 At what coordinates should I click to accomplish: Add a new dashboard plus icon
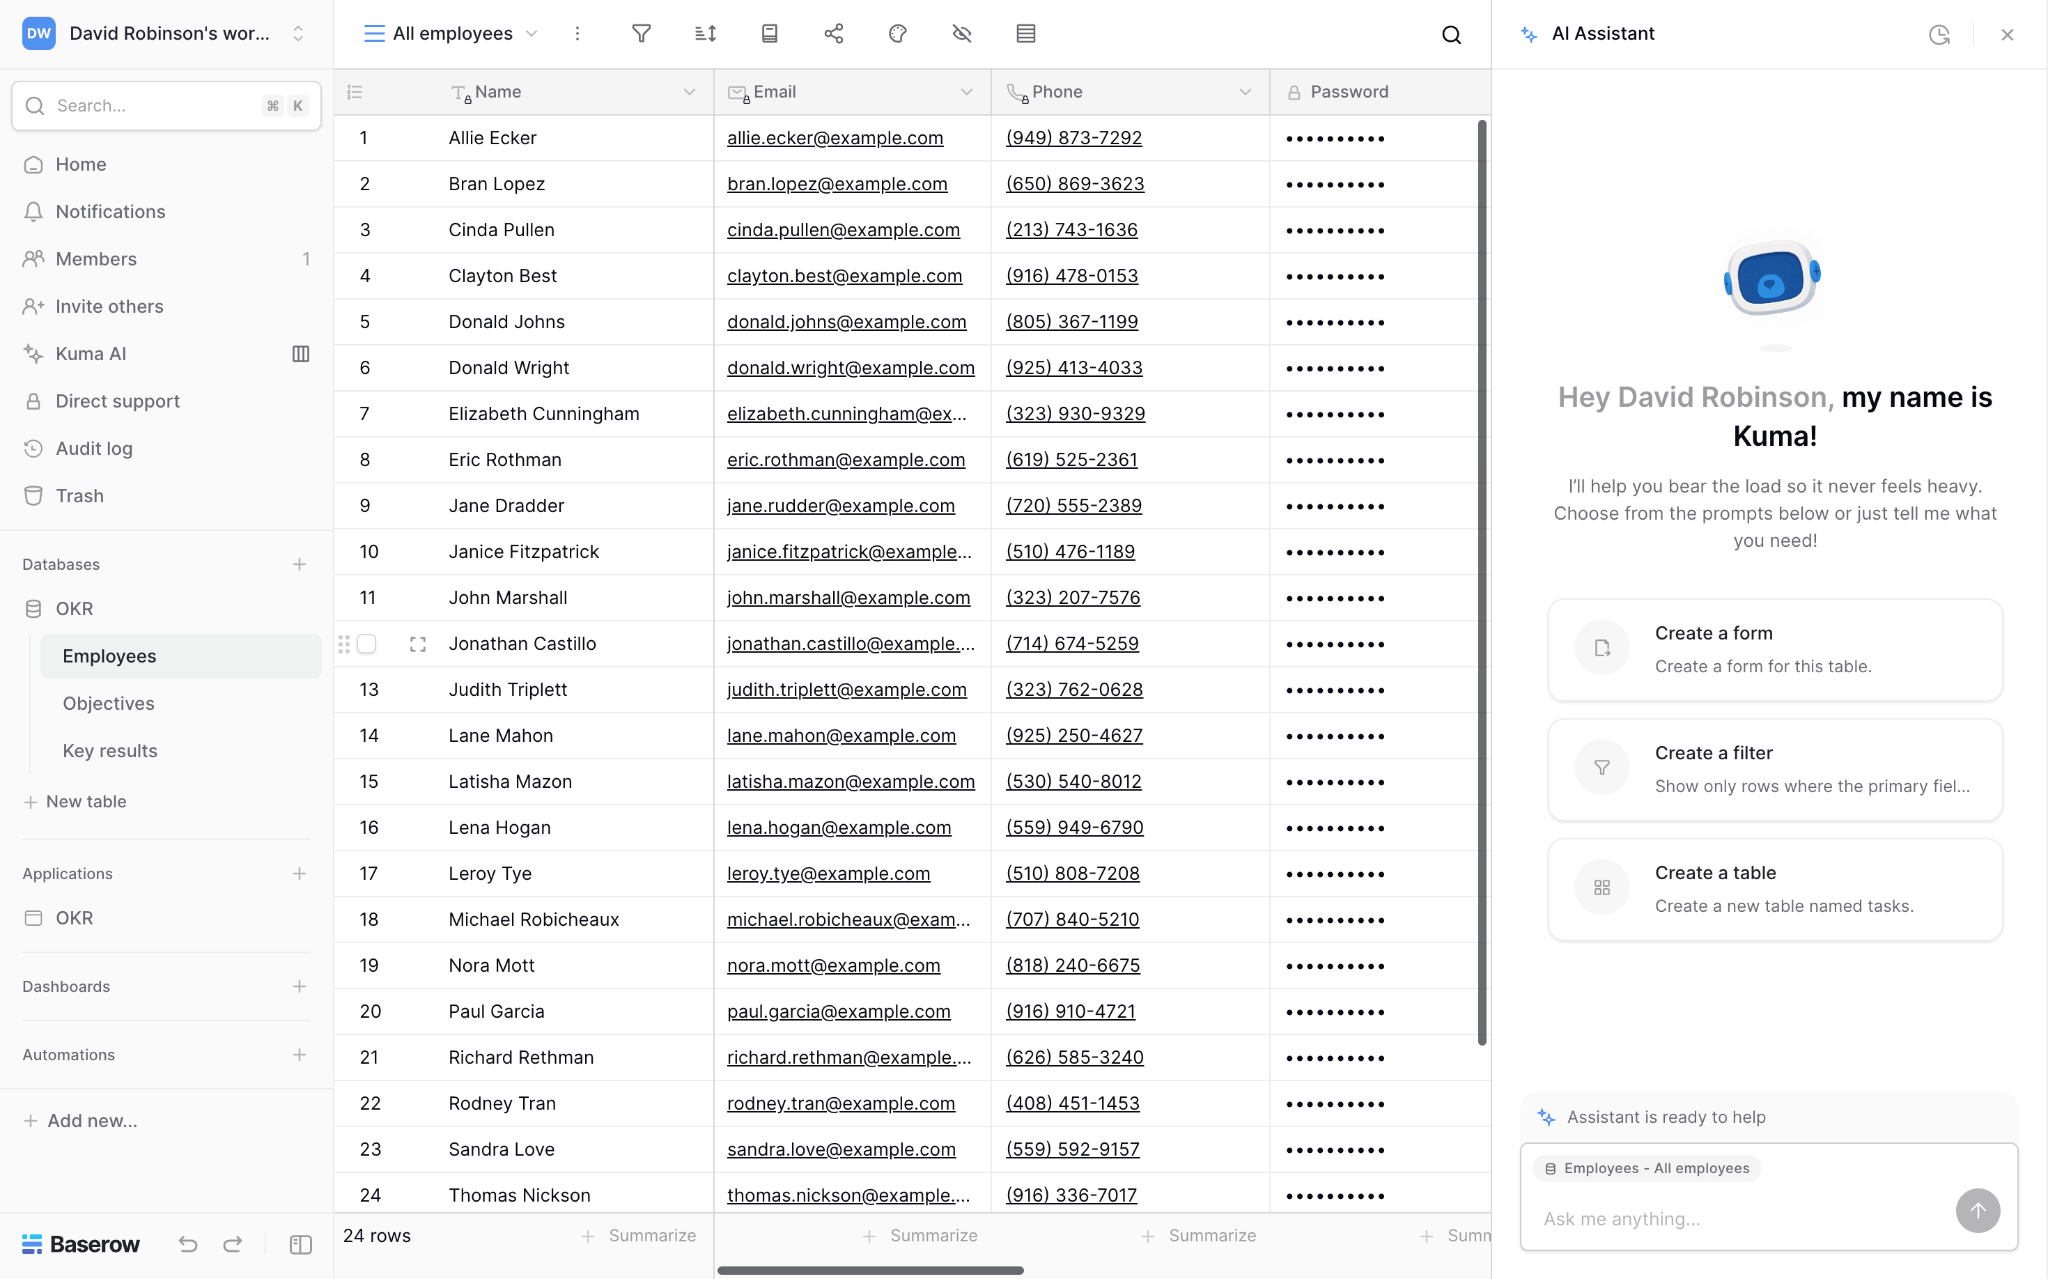tap(299, 986)
